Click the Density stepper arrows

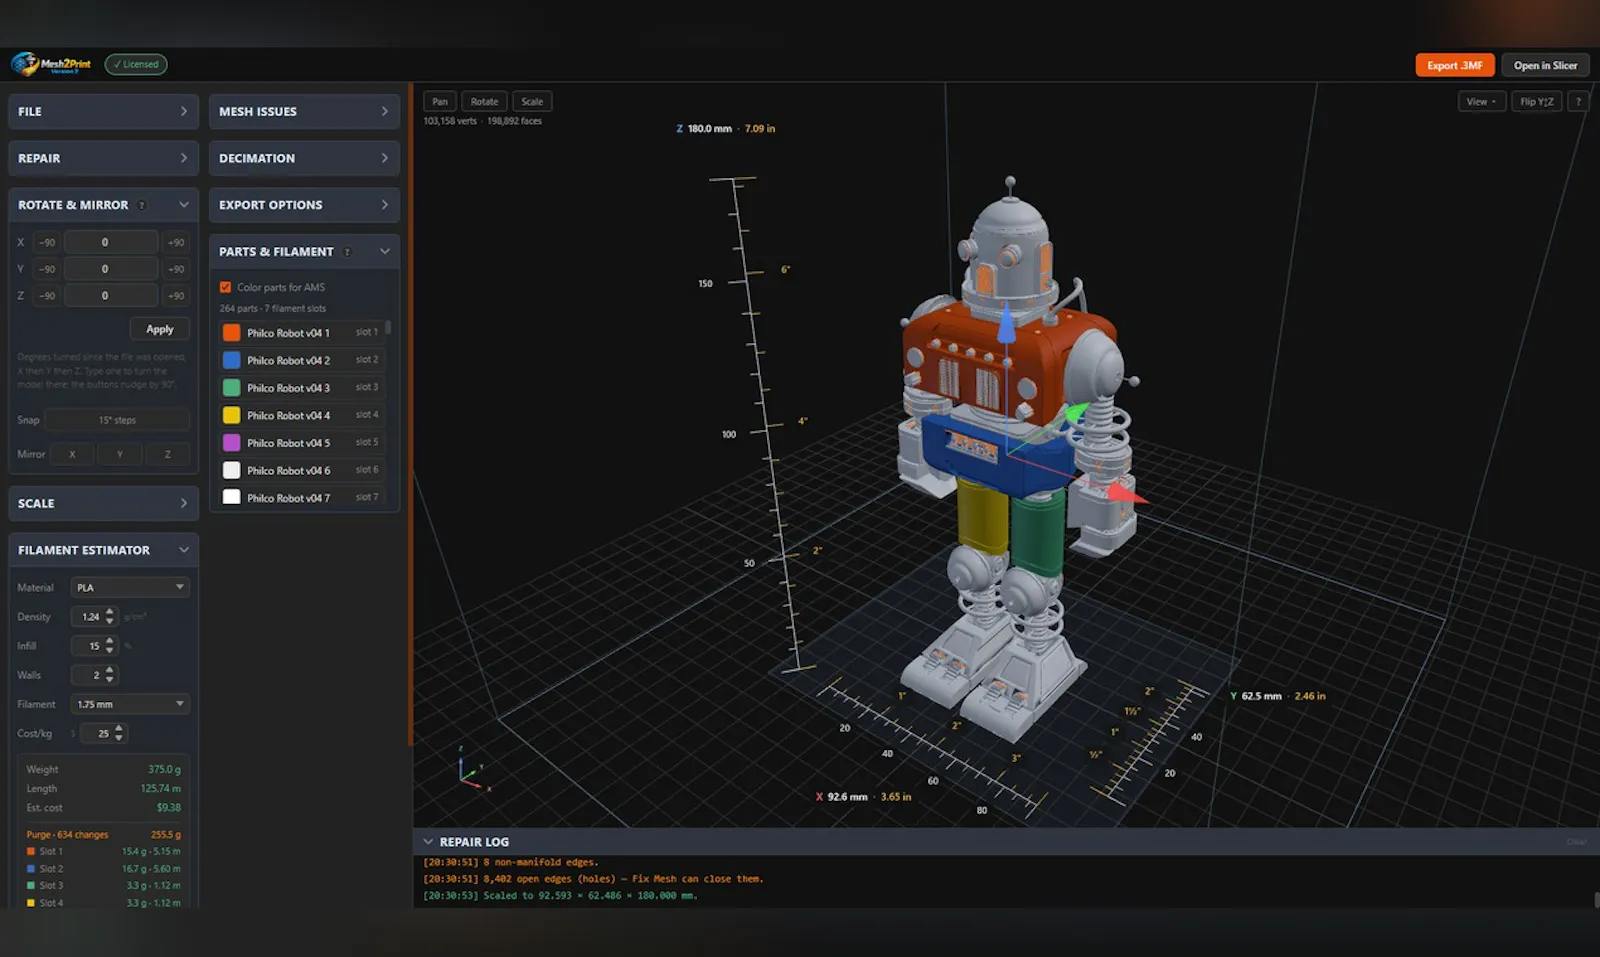pos(110,617)
